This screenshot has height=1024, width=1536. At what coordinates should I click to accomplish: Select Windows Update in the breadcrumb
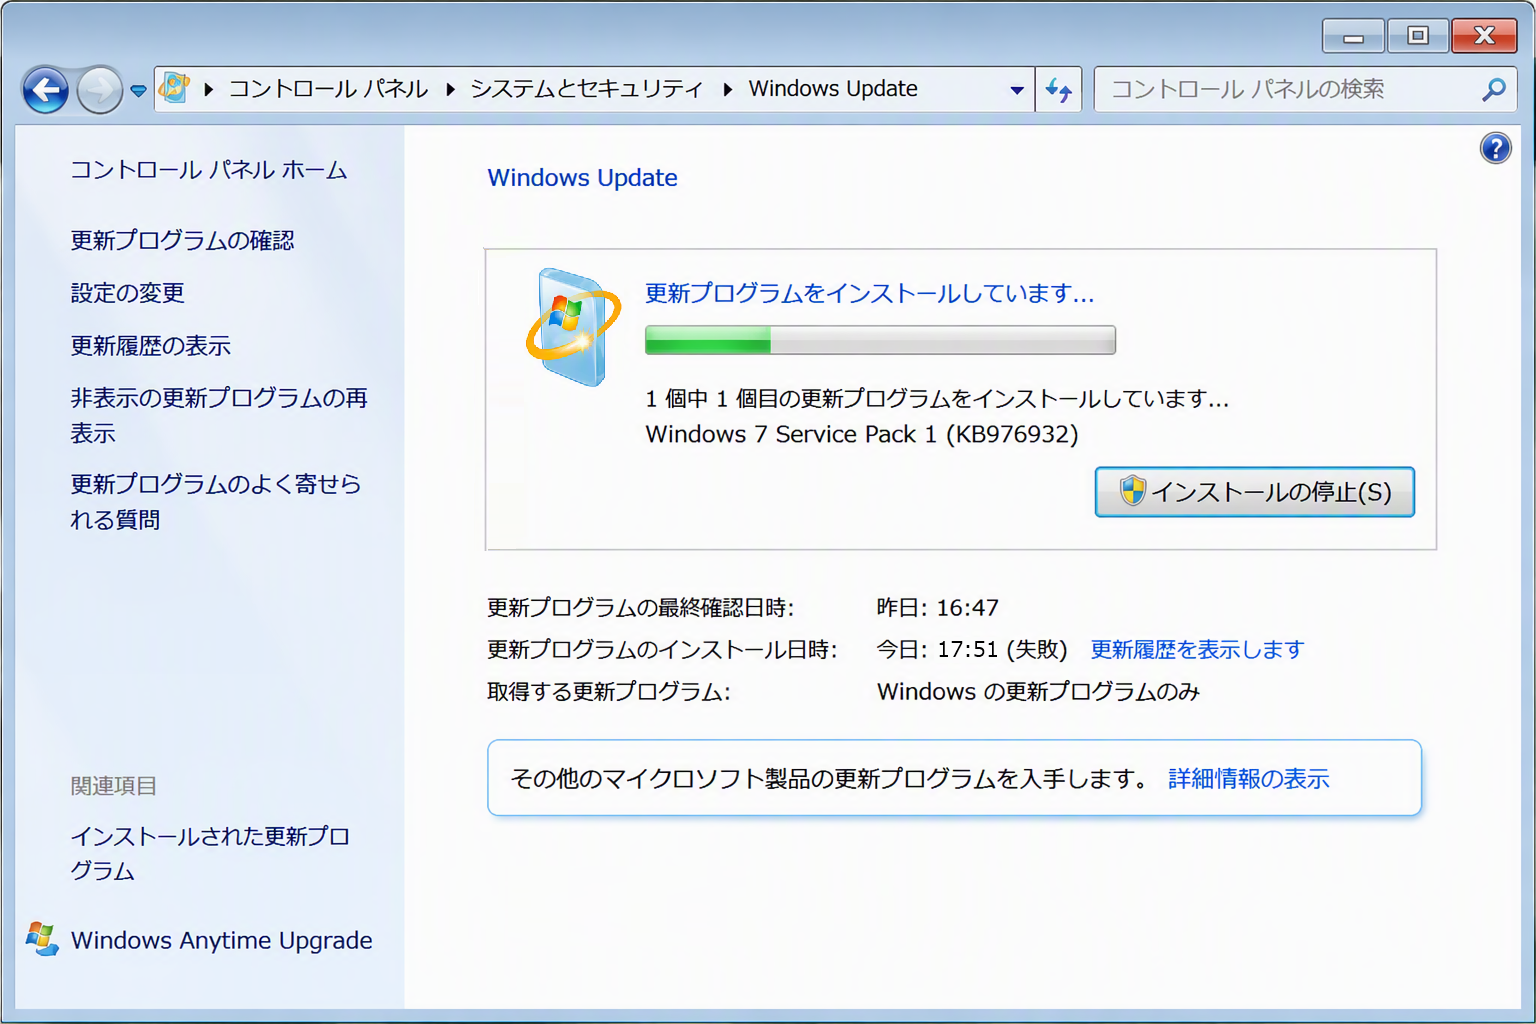pyautogui.click(x=833, y=89)
